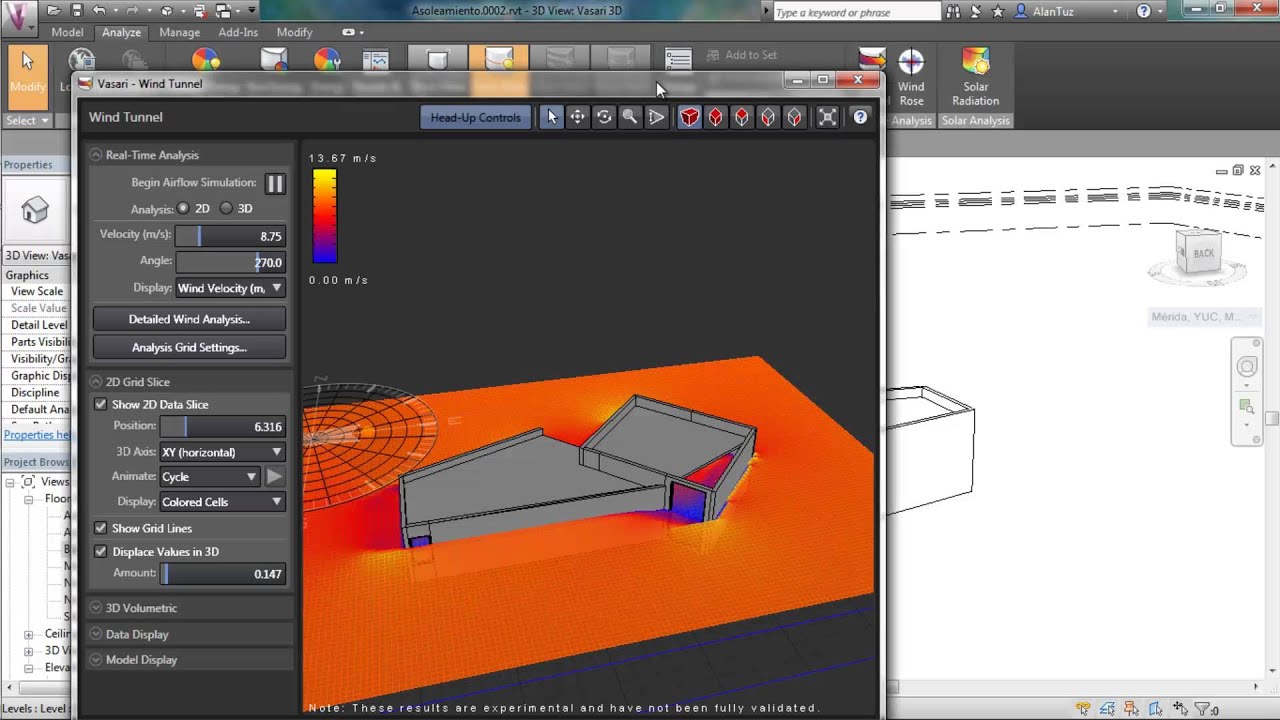This screenshot has height=720, width=1280.
Task: Click the title bar help question mark
Action: point(1144,12)
